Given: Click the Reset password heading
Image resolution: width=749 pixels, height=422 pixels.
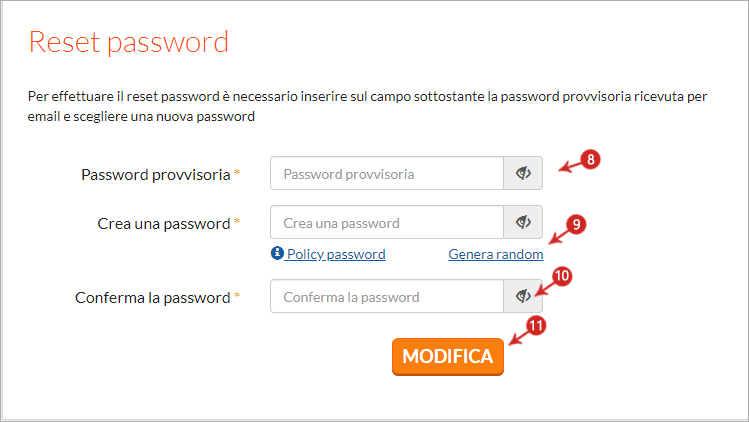Looking at the screenshot, I should click(128, 43).
